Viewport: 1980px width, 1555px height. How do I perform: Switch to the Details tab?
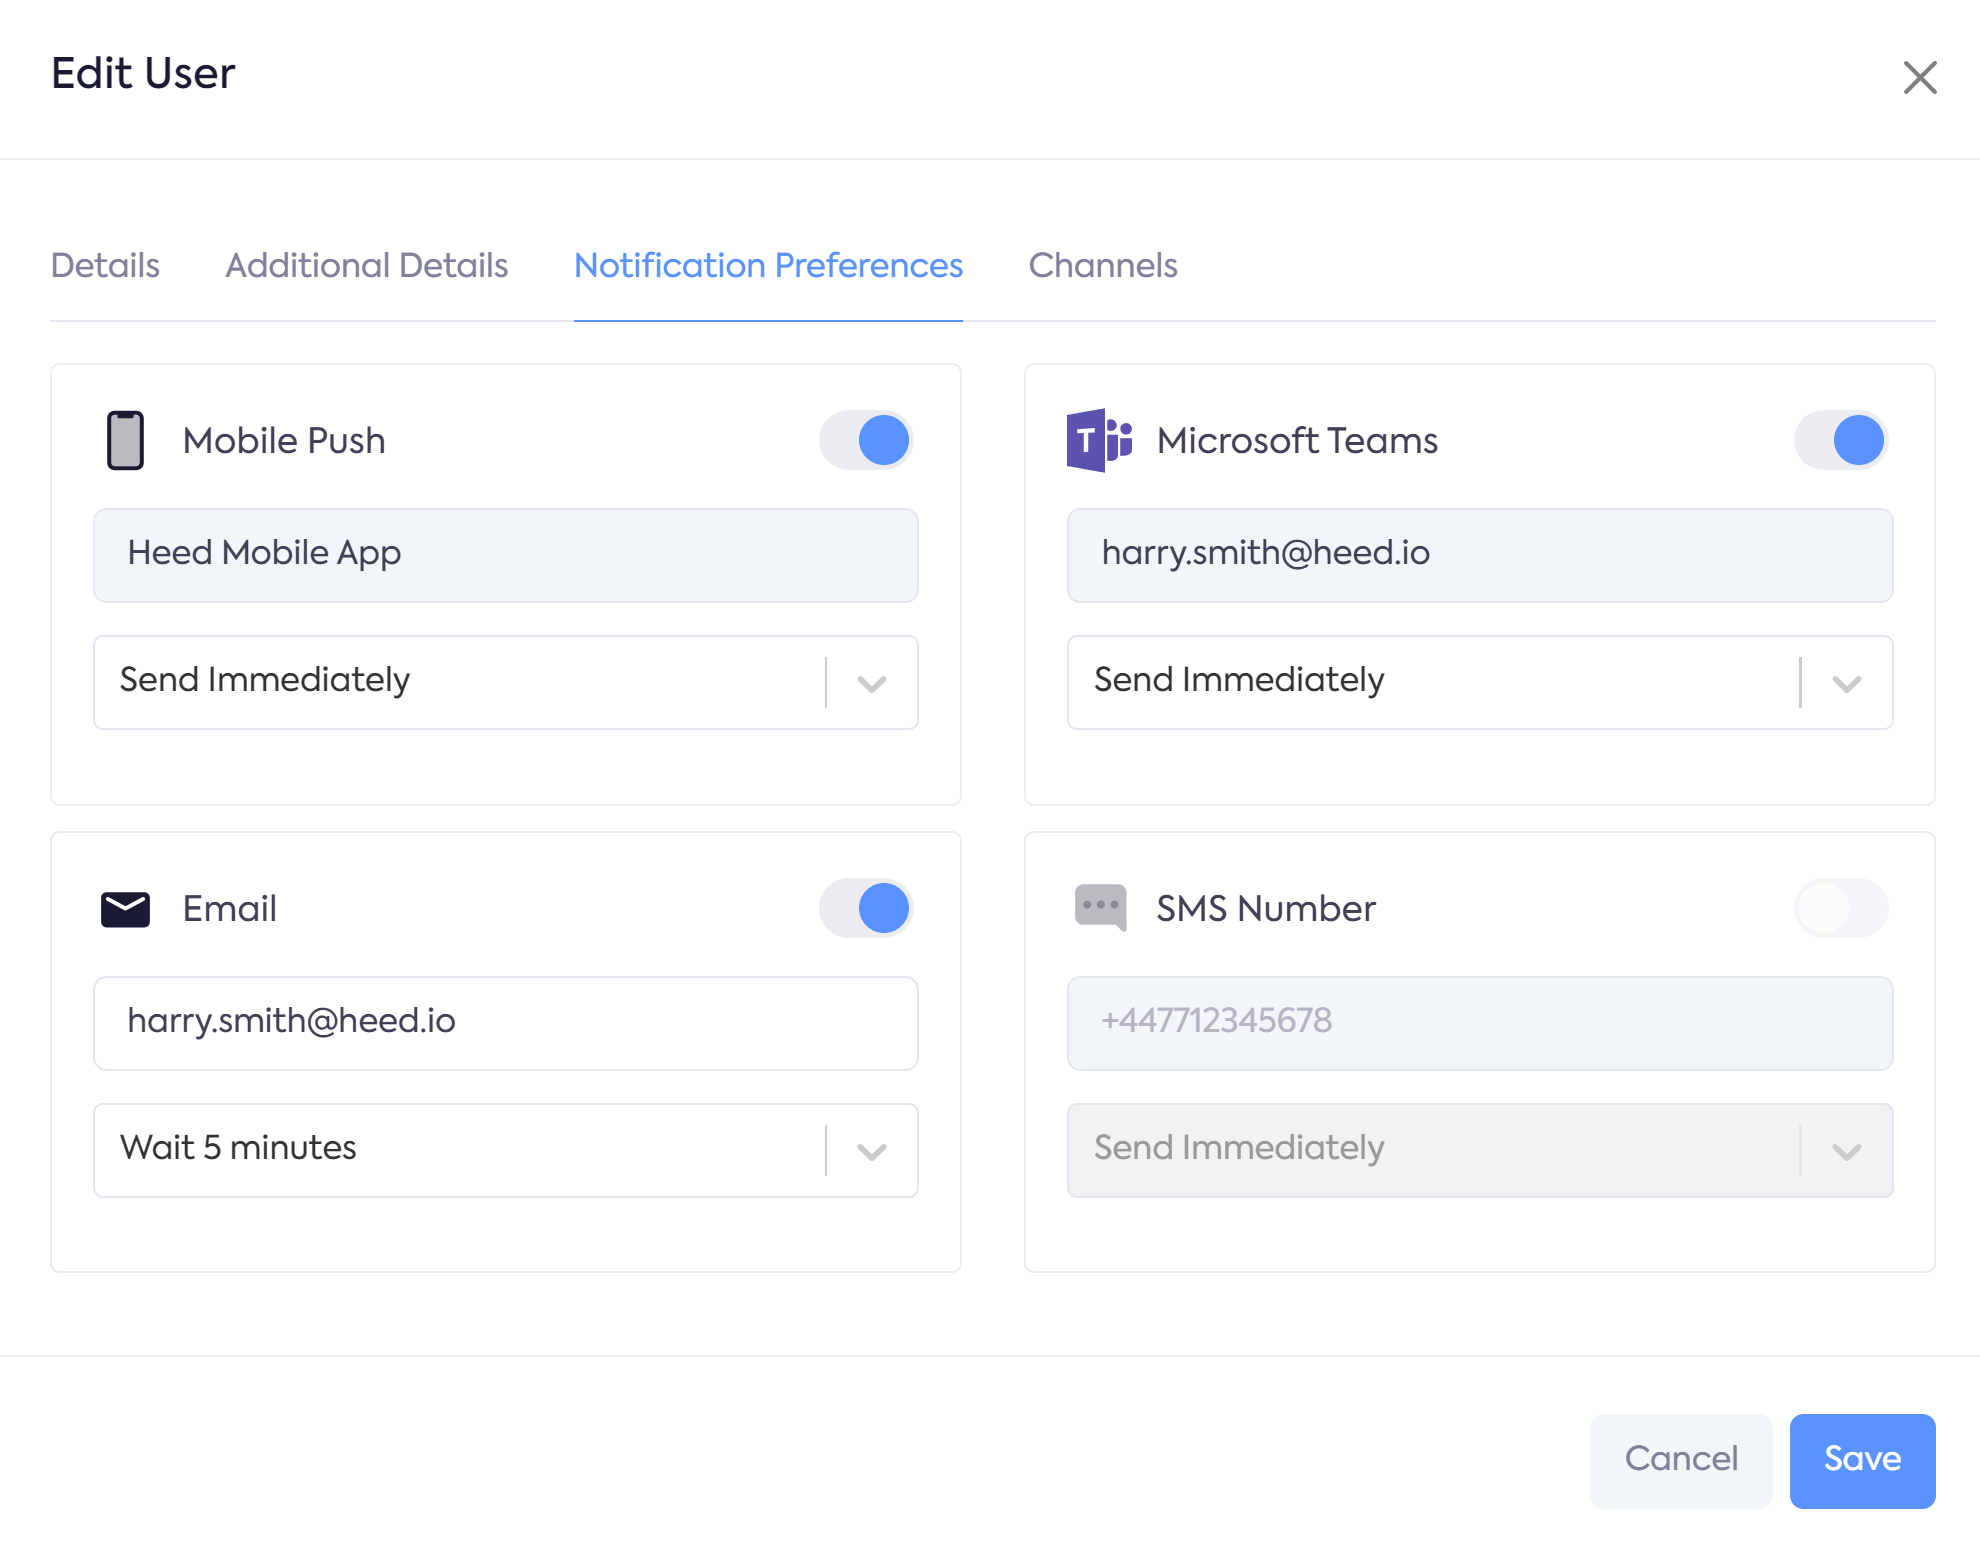click(x=105, y=265)
